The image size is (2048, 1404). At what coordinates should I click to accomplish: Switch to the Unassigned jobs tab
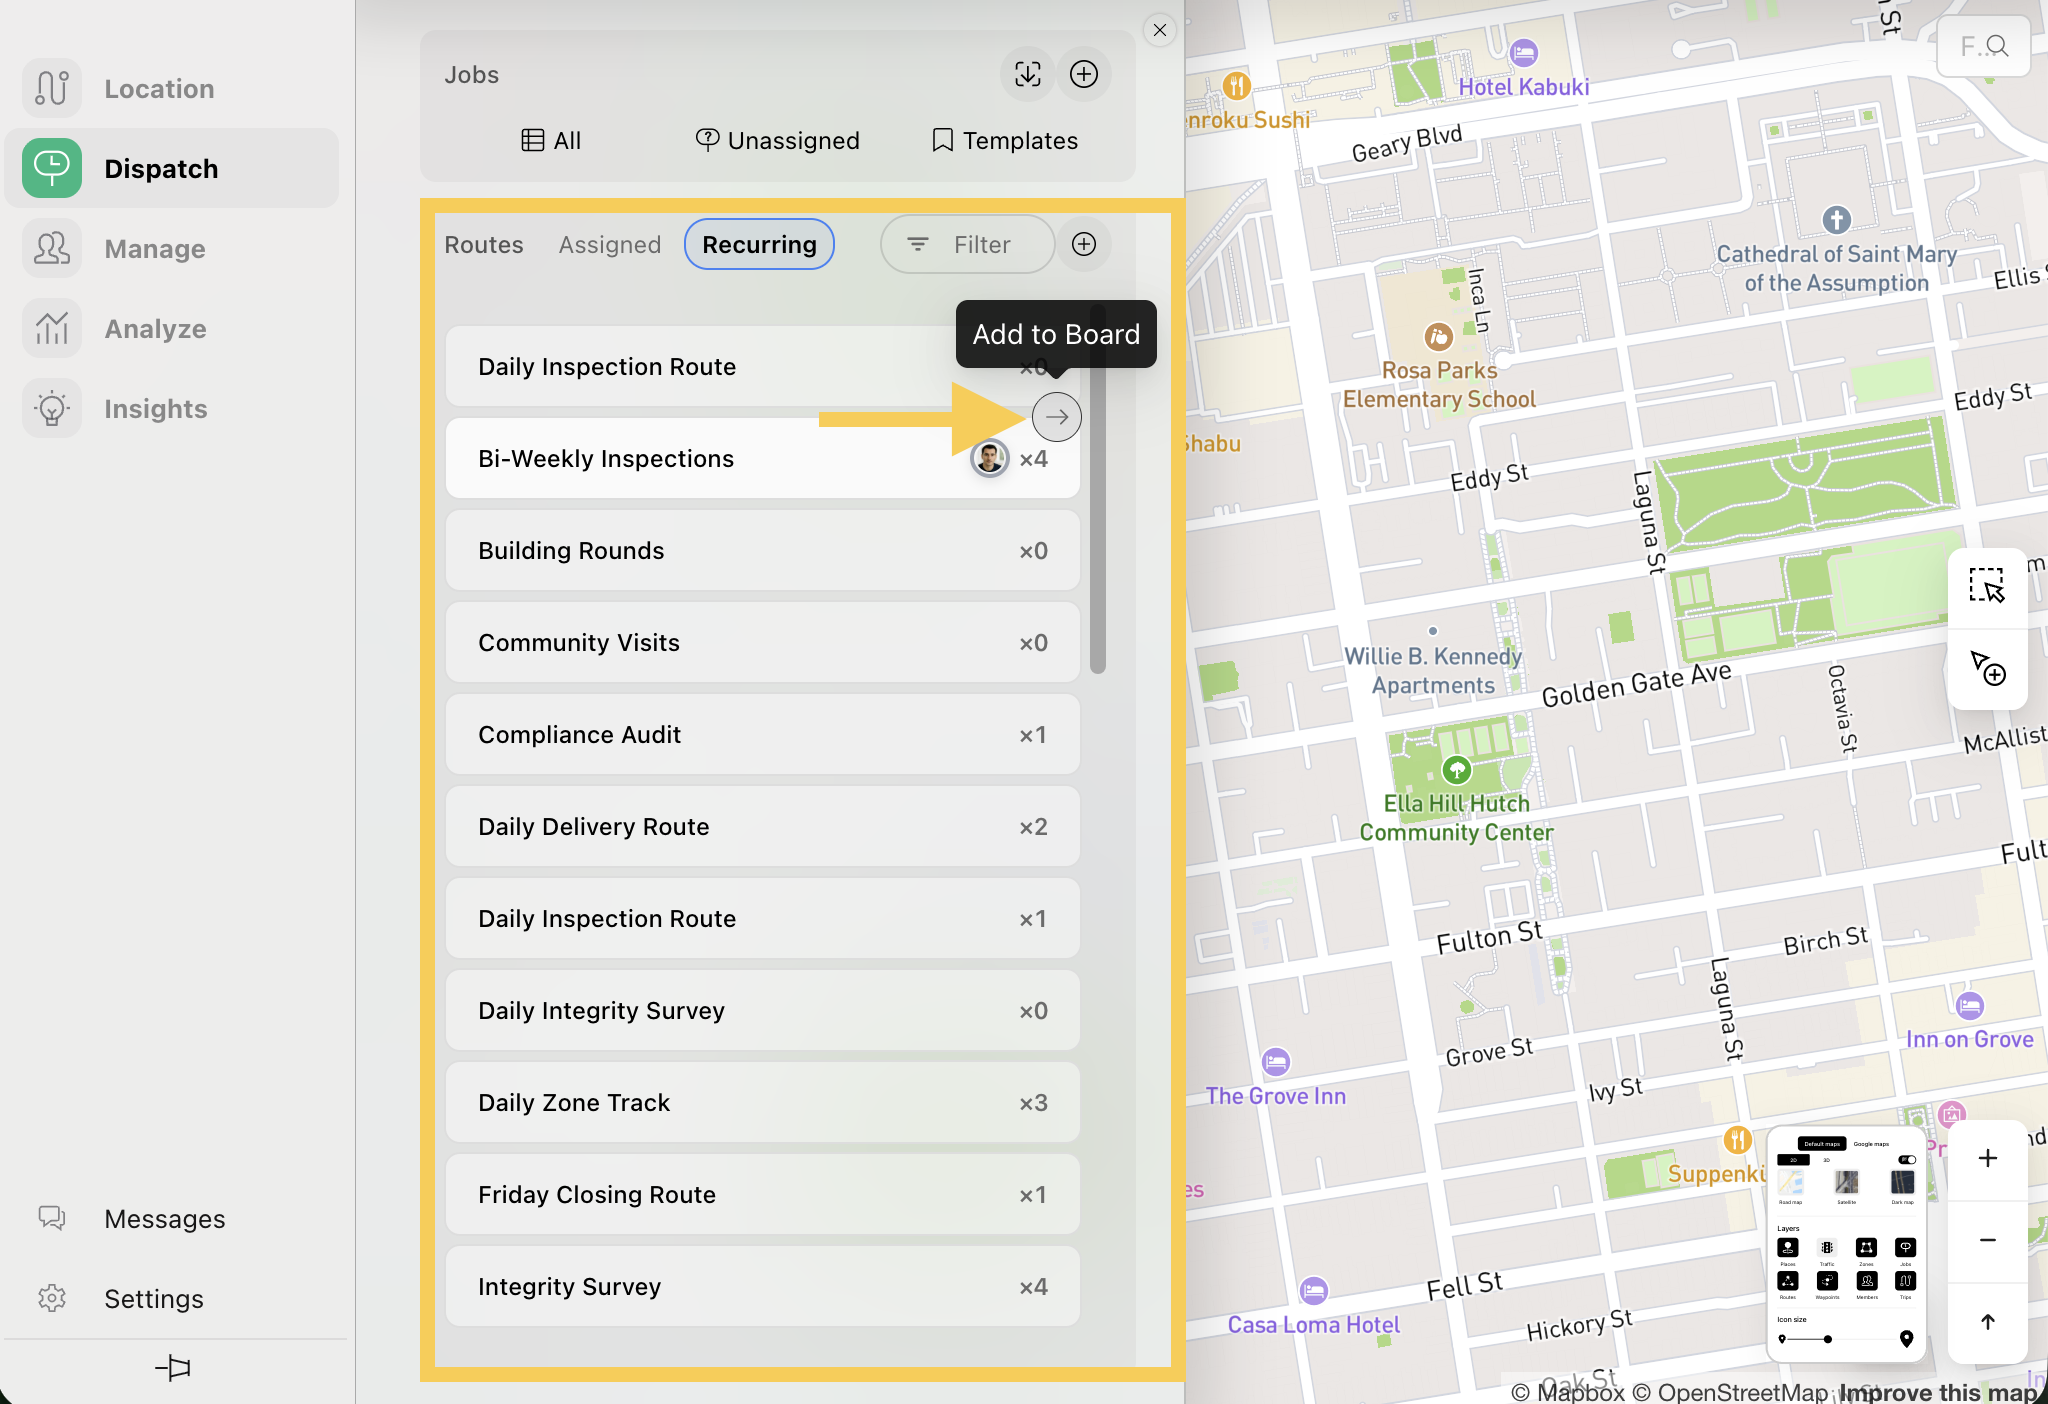click(778, 141)
